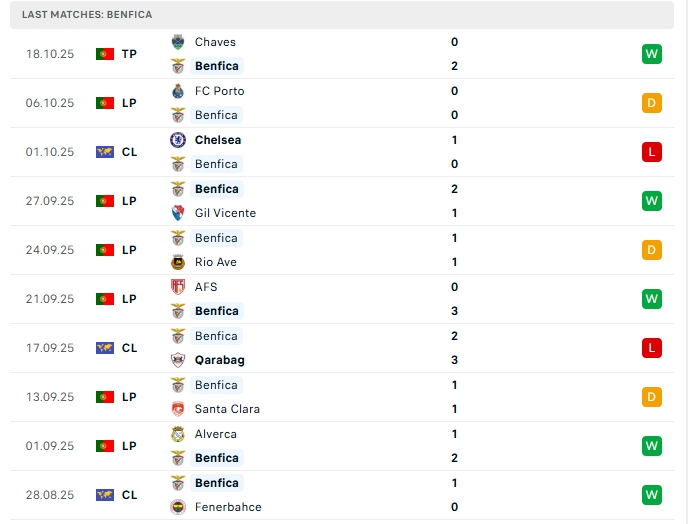Click the Chaves team crest
The width and height of the screenshot is (688, 524).
coord(178,42)
